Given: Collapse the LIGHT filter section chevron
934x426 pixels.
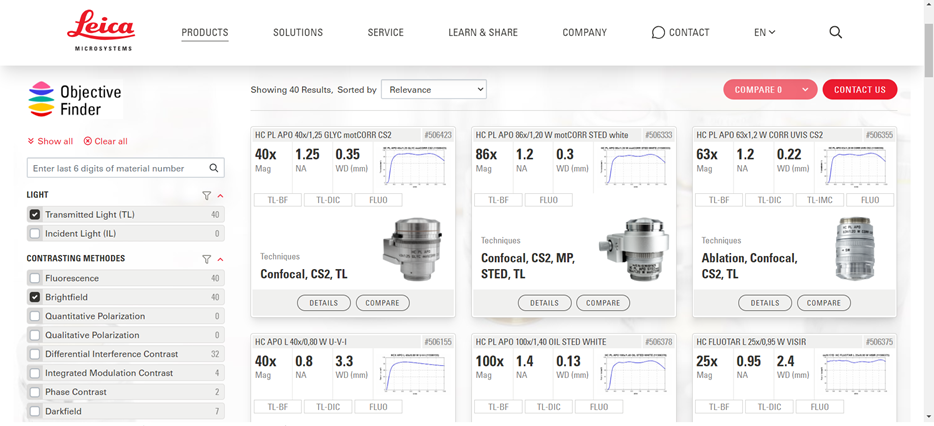Looking at the screenshot, I should click(x=220, y=195).
